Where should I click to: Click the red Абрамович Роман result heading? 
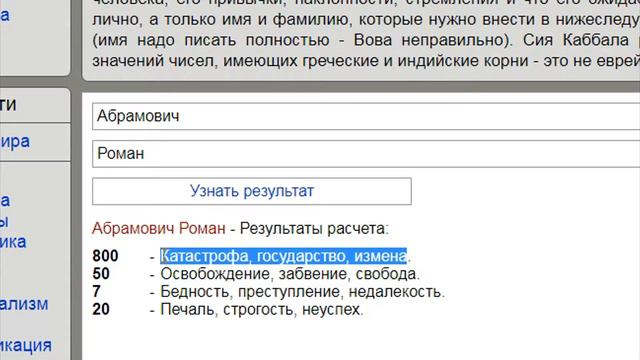click(158, 229)
